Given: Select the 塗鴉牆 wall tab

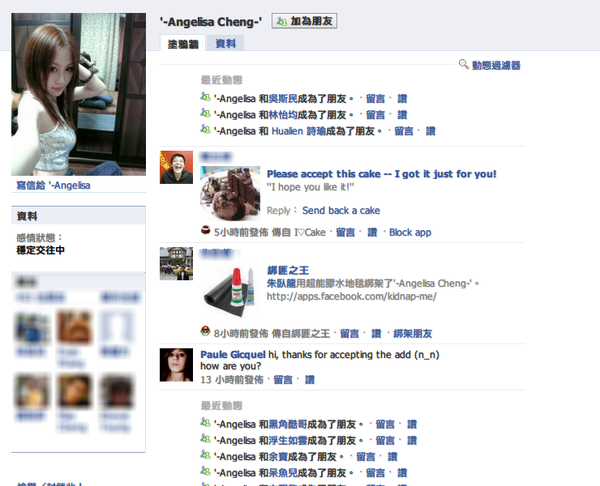Looking at the screenshot, I should click(x=183, y=44).
